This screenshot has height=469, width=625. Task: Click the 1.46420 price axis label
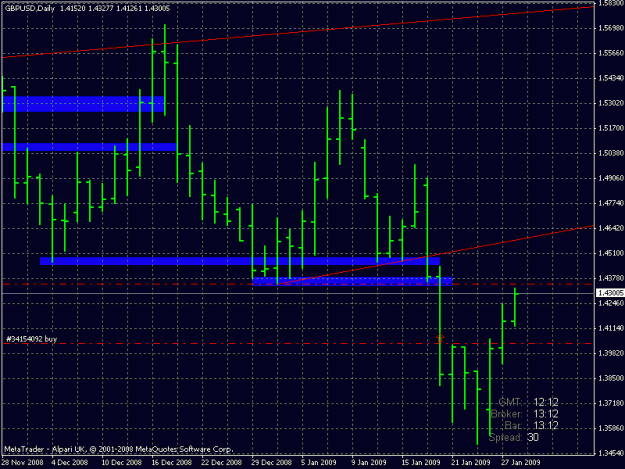coord(611,228)
